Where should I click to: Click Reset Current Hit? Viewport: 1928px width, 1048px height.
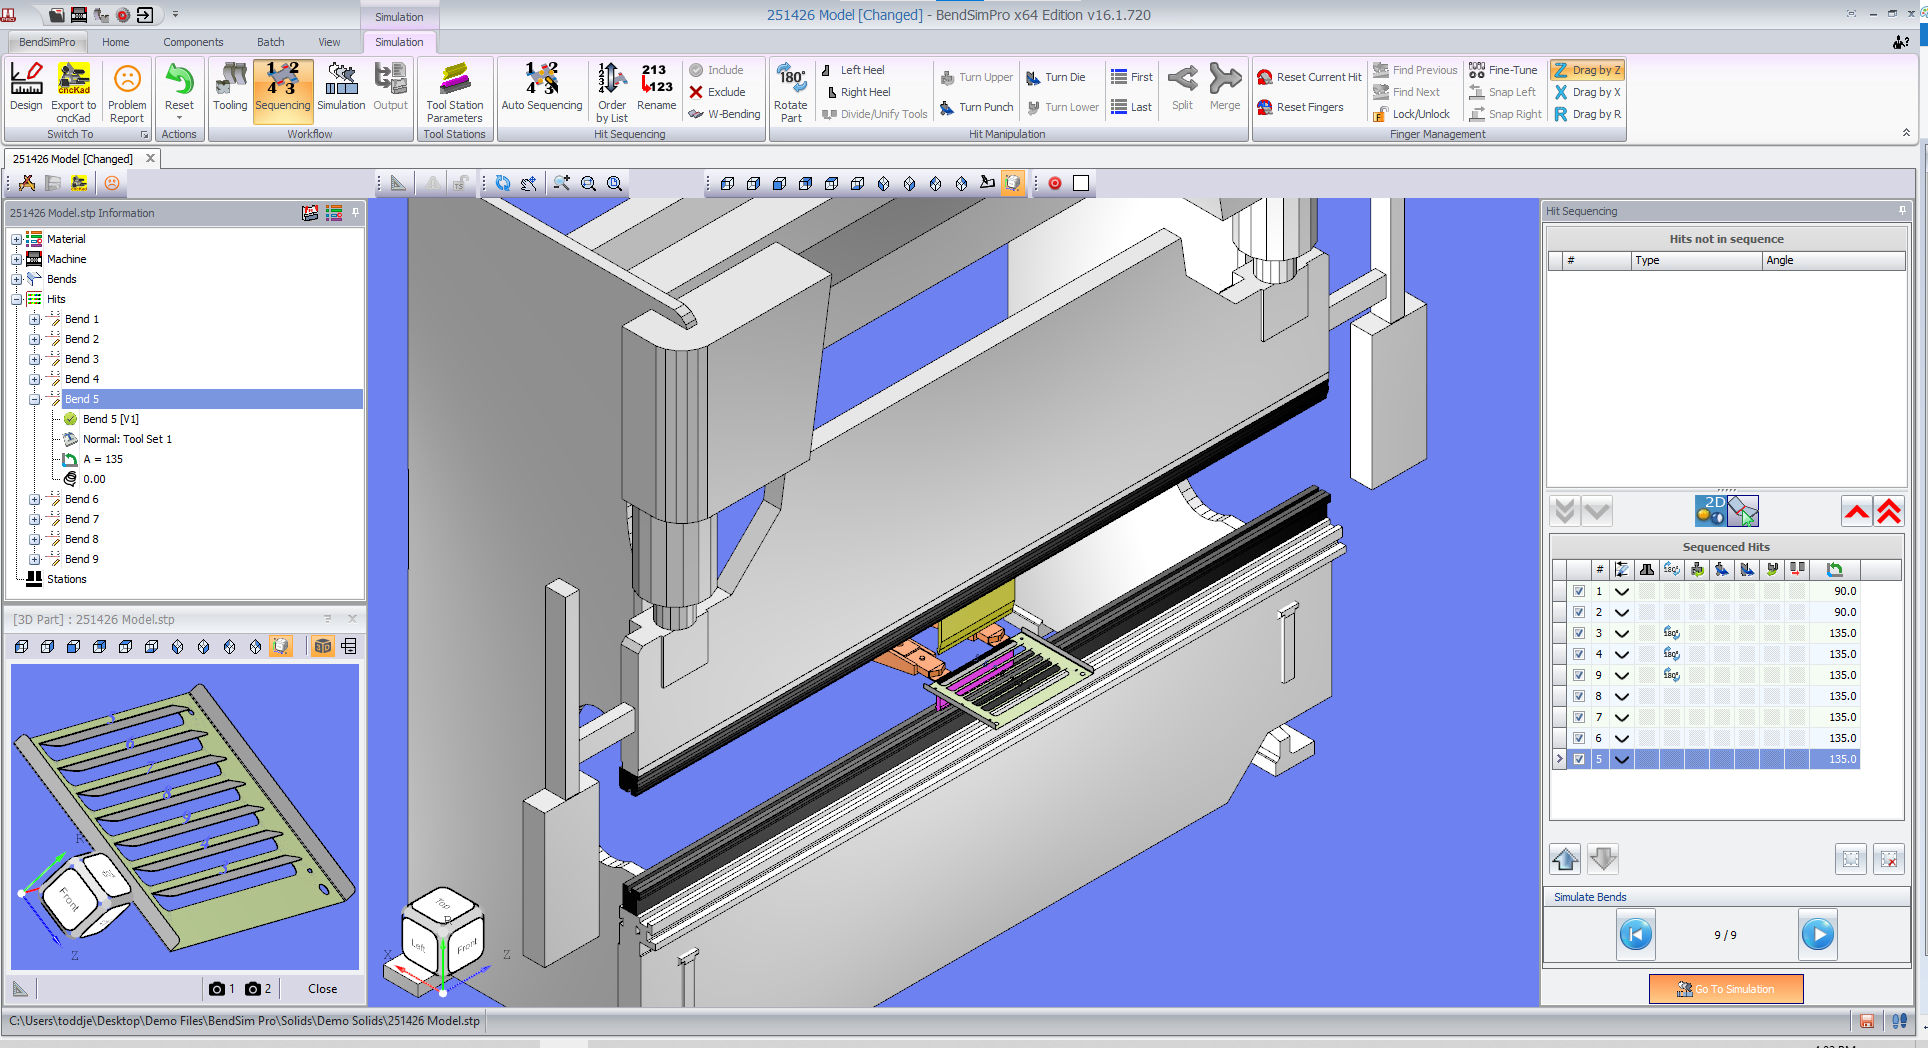pyautogui.click(x=1309, y=77)
